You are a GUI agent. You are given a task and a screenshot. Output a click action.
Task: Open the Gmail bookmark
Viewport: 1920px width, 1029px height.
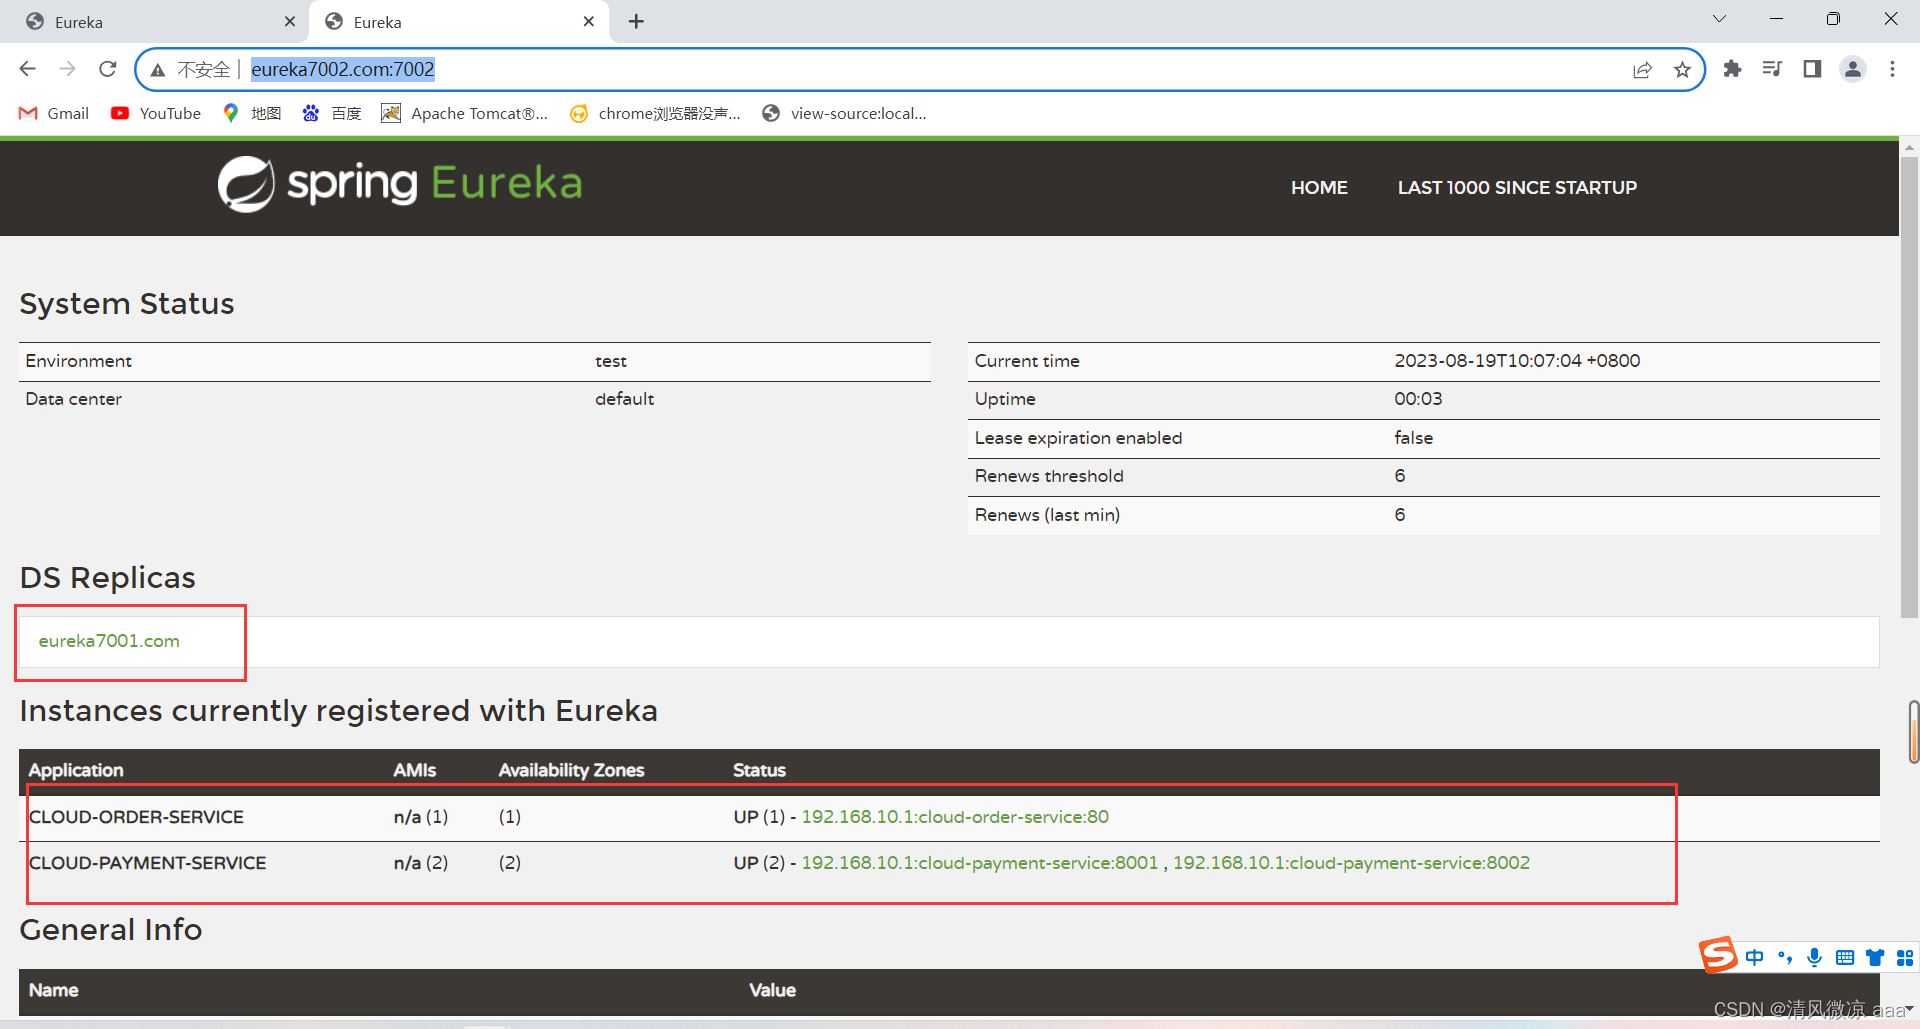[54, 113]
